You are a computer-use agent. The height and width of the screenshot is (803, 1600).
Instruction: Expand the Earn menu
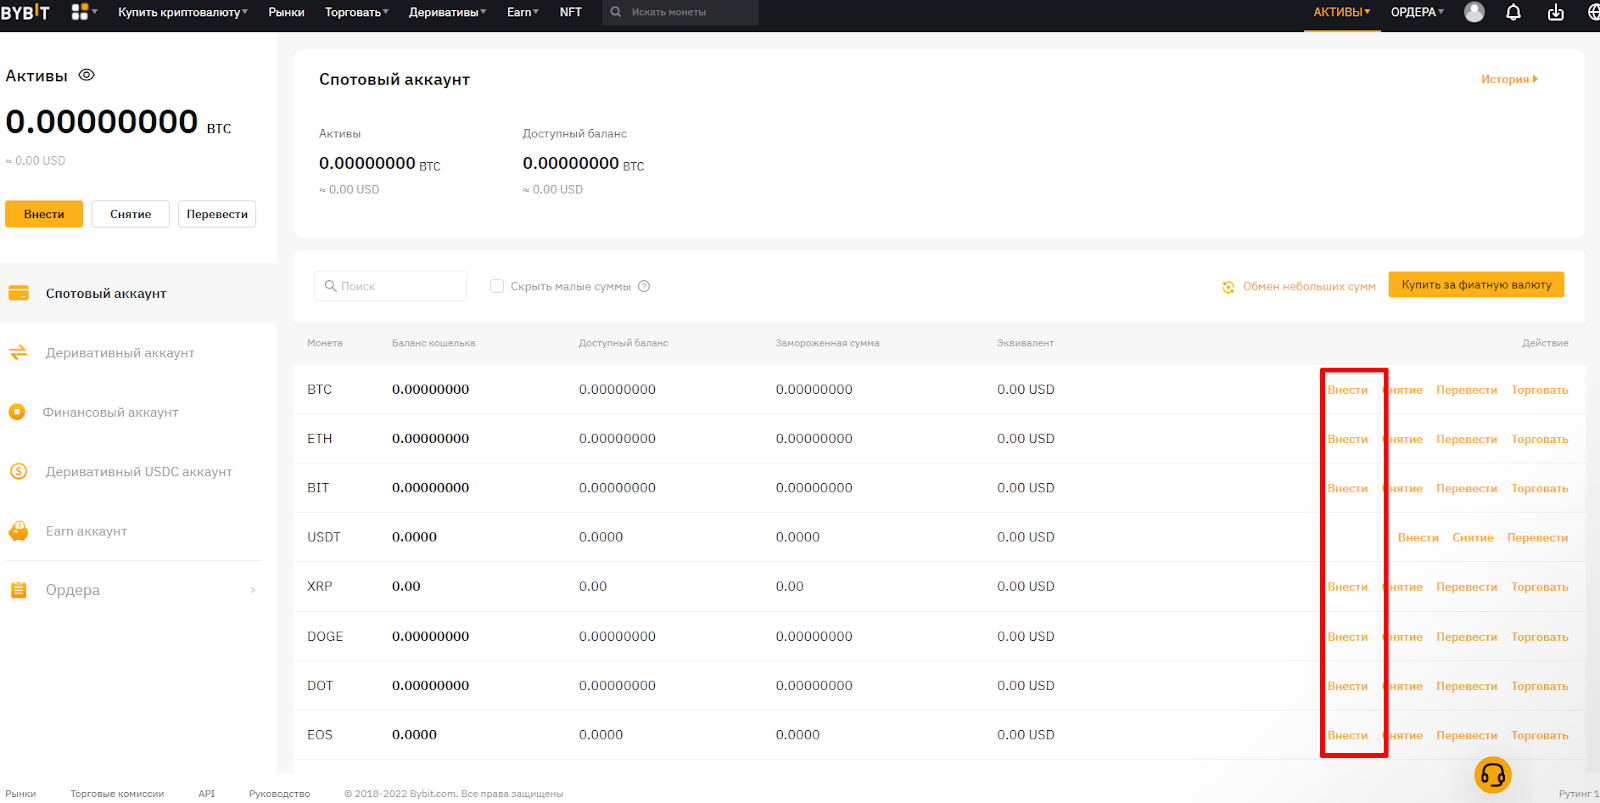click(x=523, y=12)
